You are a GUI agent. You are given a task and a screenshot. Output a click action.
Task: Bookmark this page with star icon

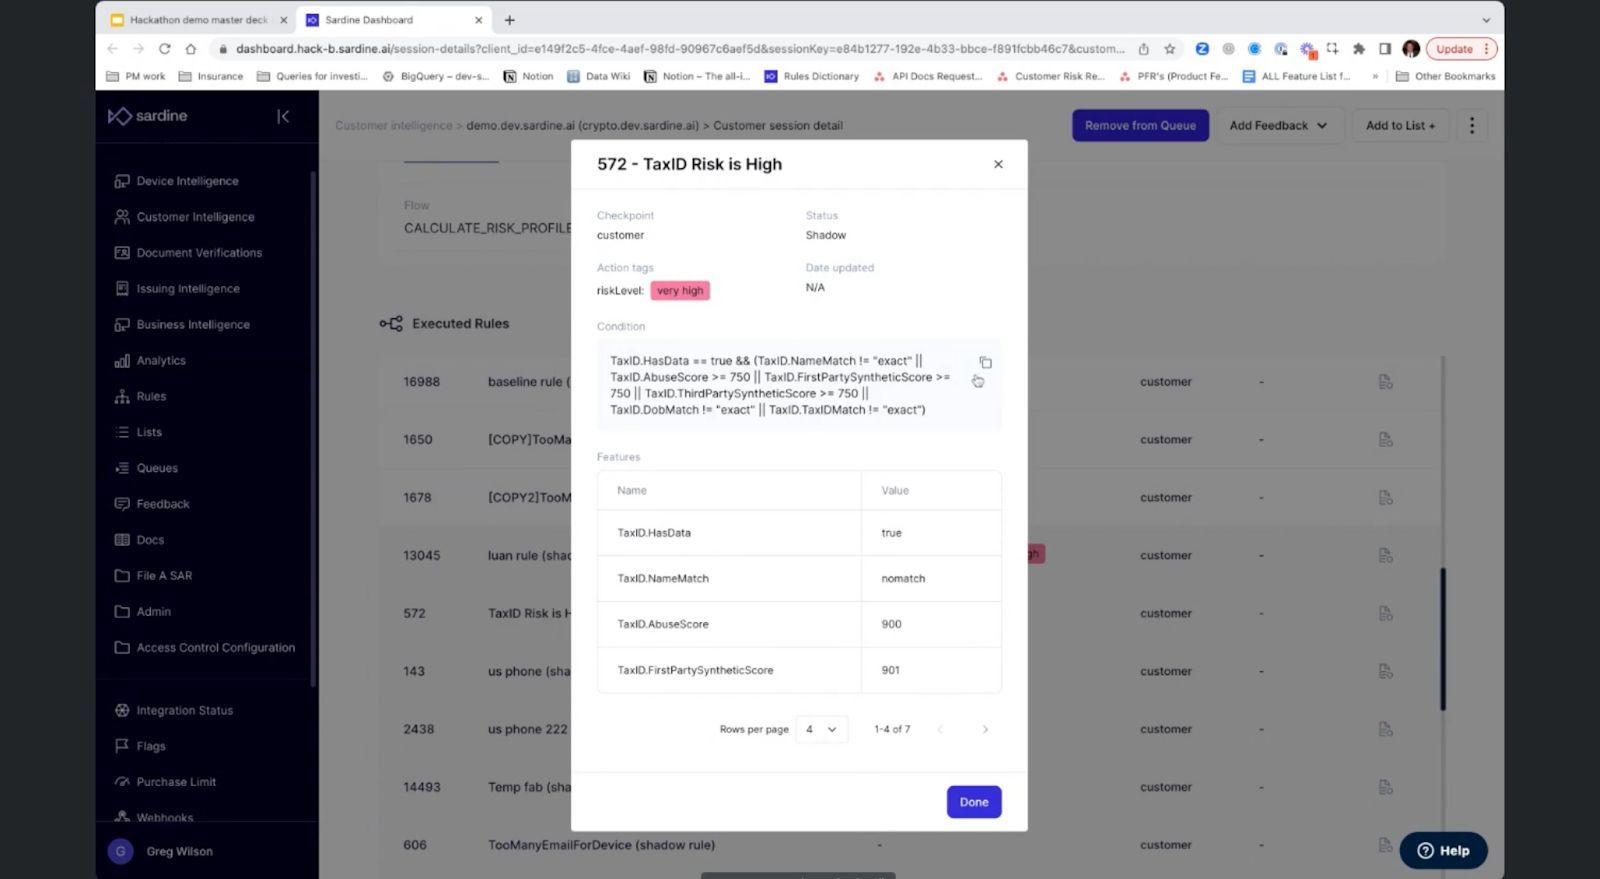pyautogui.click(x=1169, y=49)
